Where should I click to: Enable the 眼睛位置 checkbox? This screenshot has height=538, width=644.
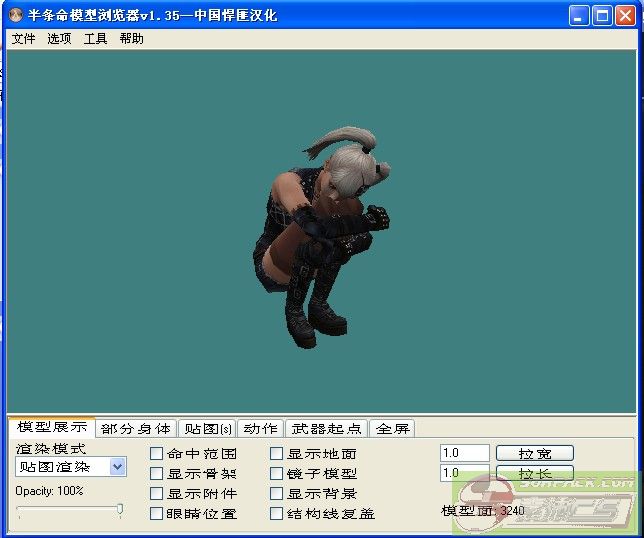pyautogui.click(x=156, y=513)
